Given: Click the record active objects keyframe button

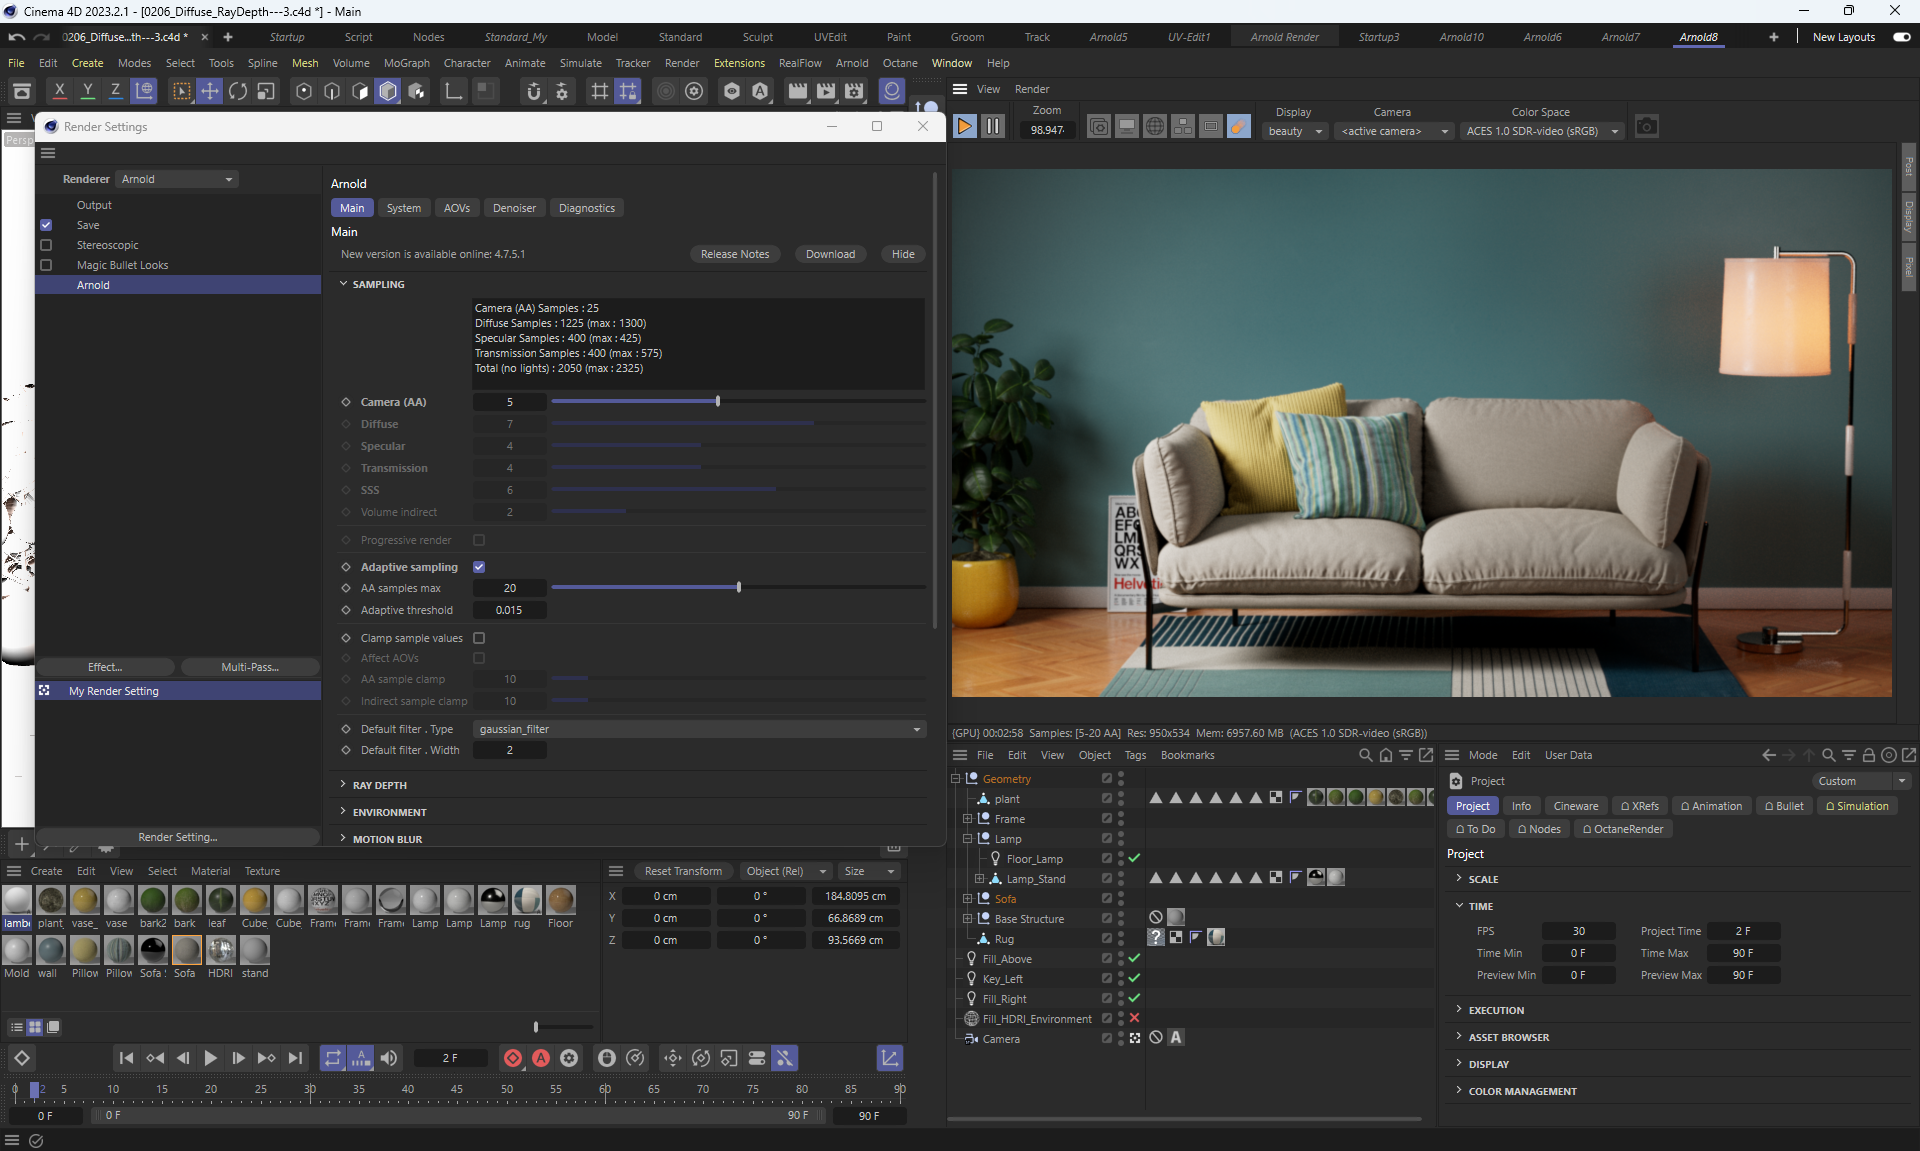Looking at the screenshot, I should [512, 1058].
